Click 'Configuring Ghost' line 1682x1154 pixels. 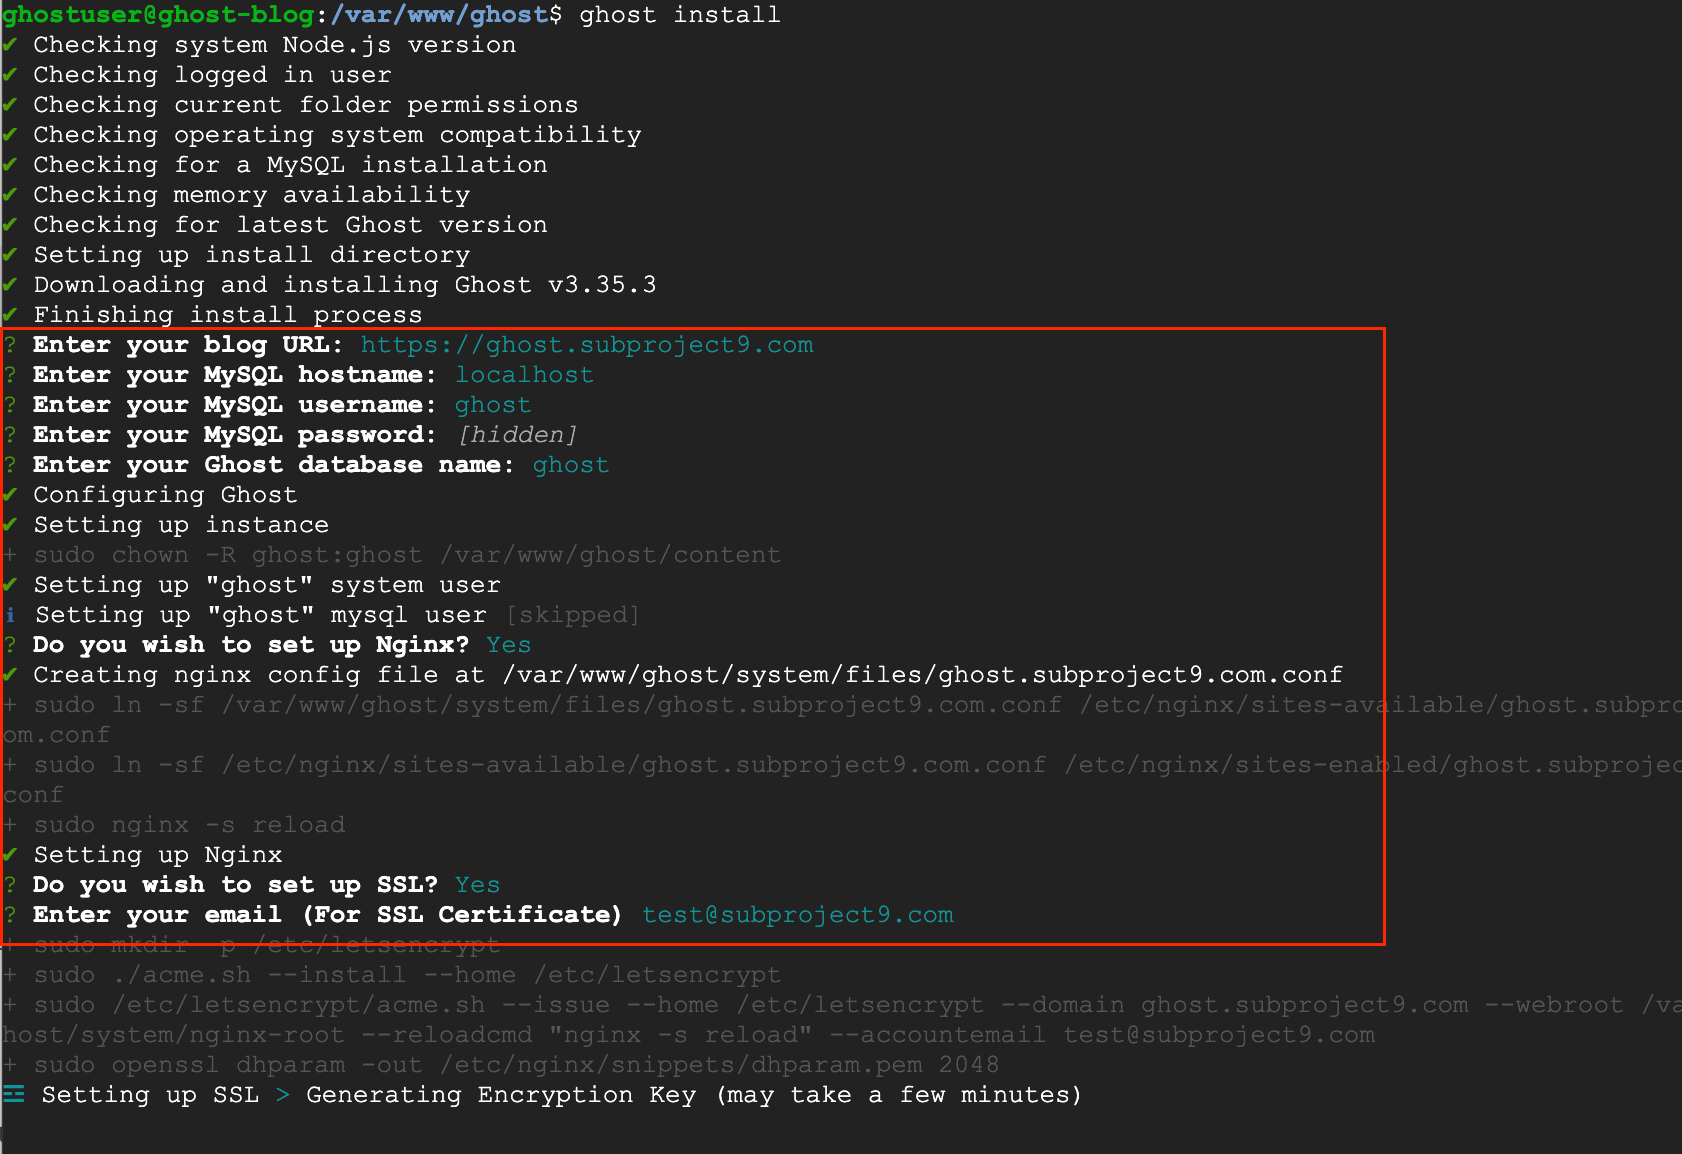tap(165, 495)
